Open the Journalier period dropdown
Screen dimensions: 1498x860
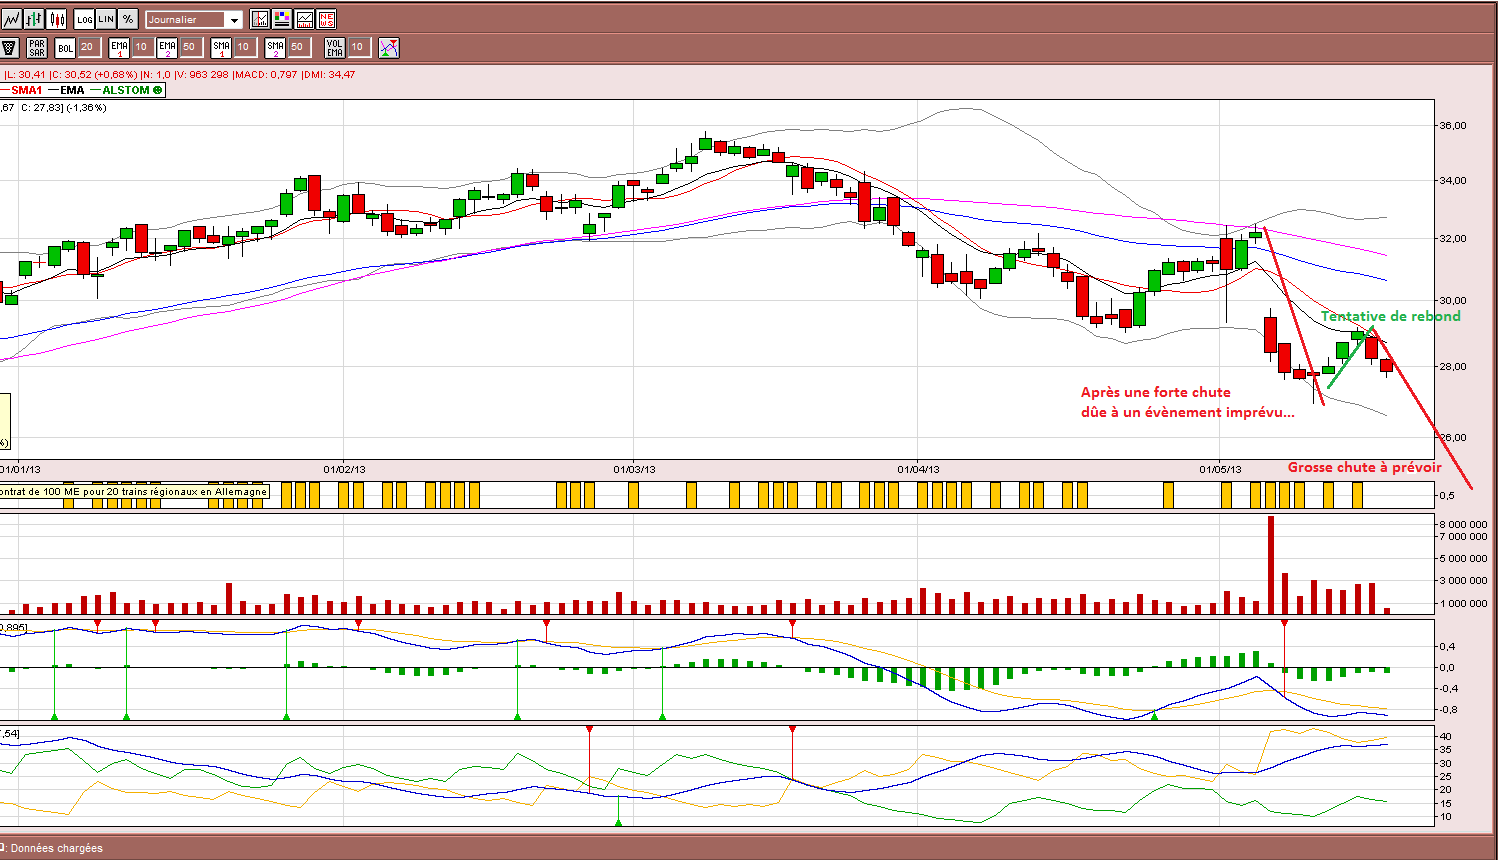[194, 19]
